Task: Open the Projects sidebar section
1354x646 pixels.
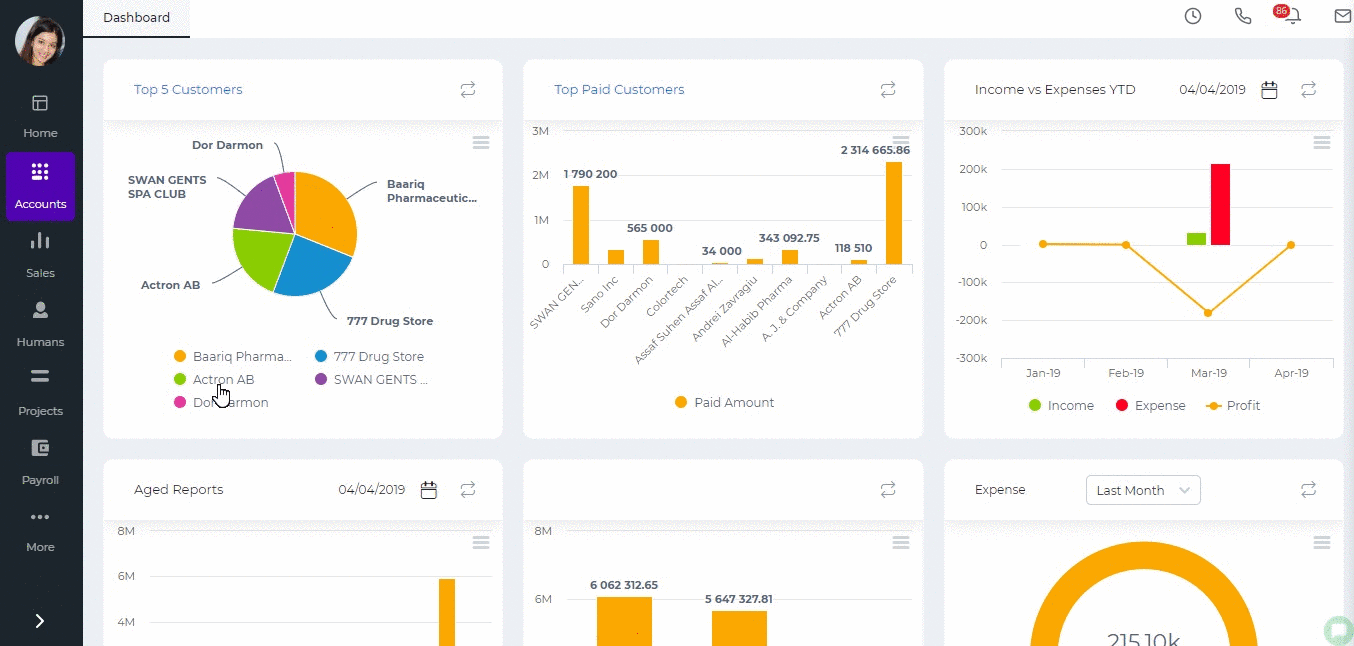Action: click(40, 393)
